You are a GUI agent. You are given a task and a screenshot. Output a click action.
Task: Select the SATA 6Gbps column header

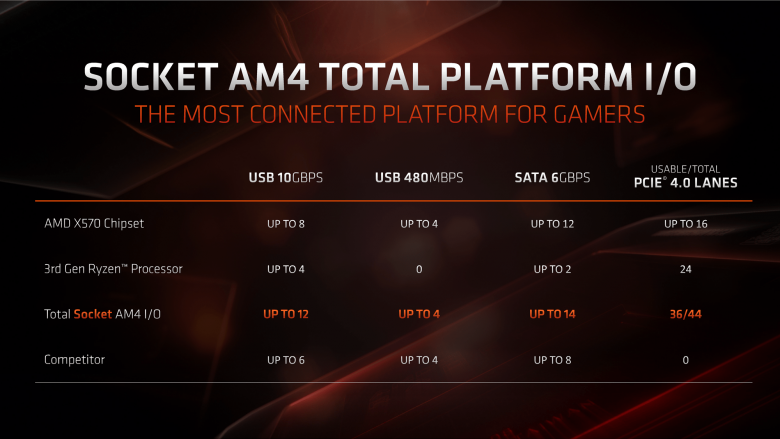pyautogui.click(x=552, y=177)
